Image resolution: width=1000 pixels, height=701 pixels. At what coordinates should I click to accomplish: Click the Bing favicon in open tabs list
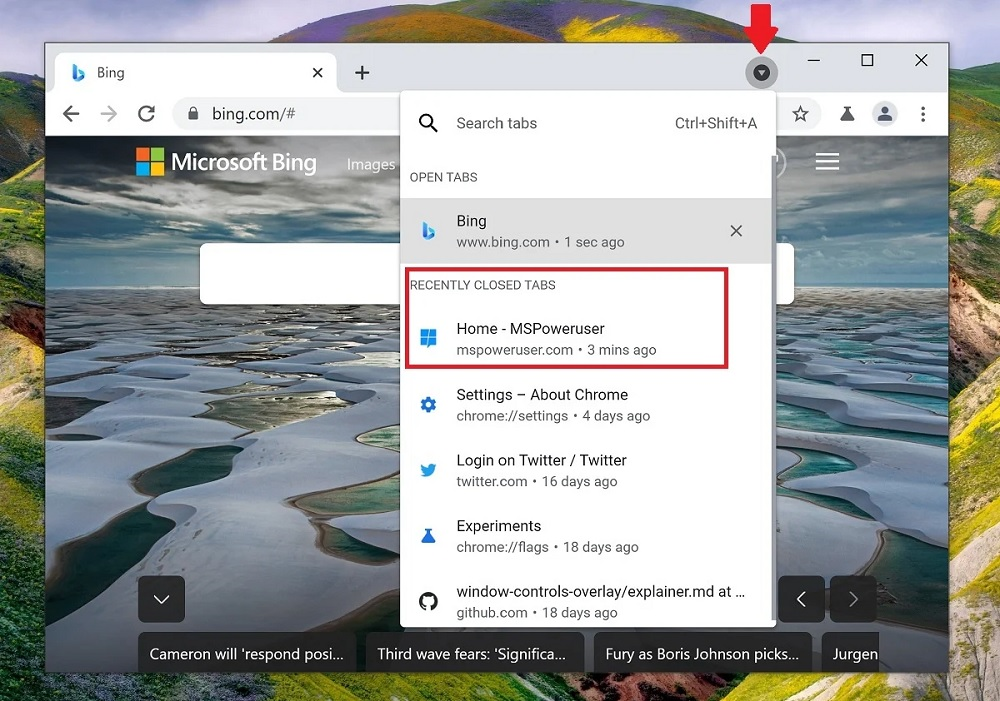[429, 231]
